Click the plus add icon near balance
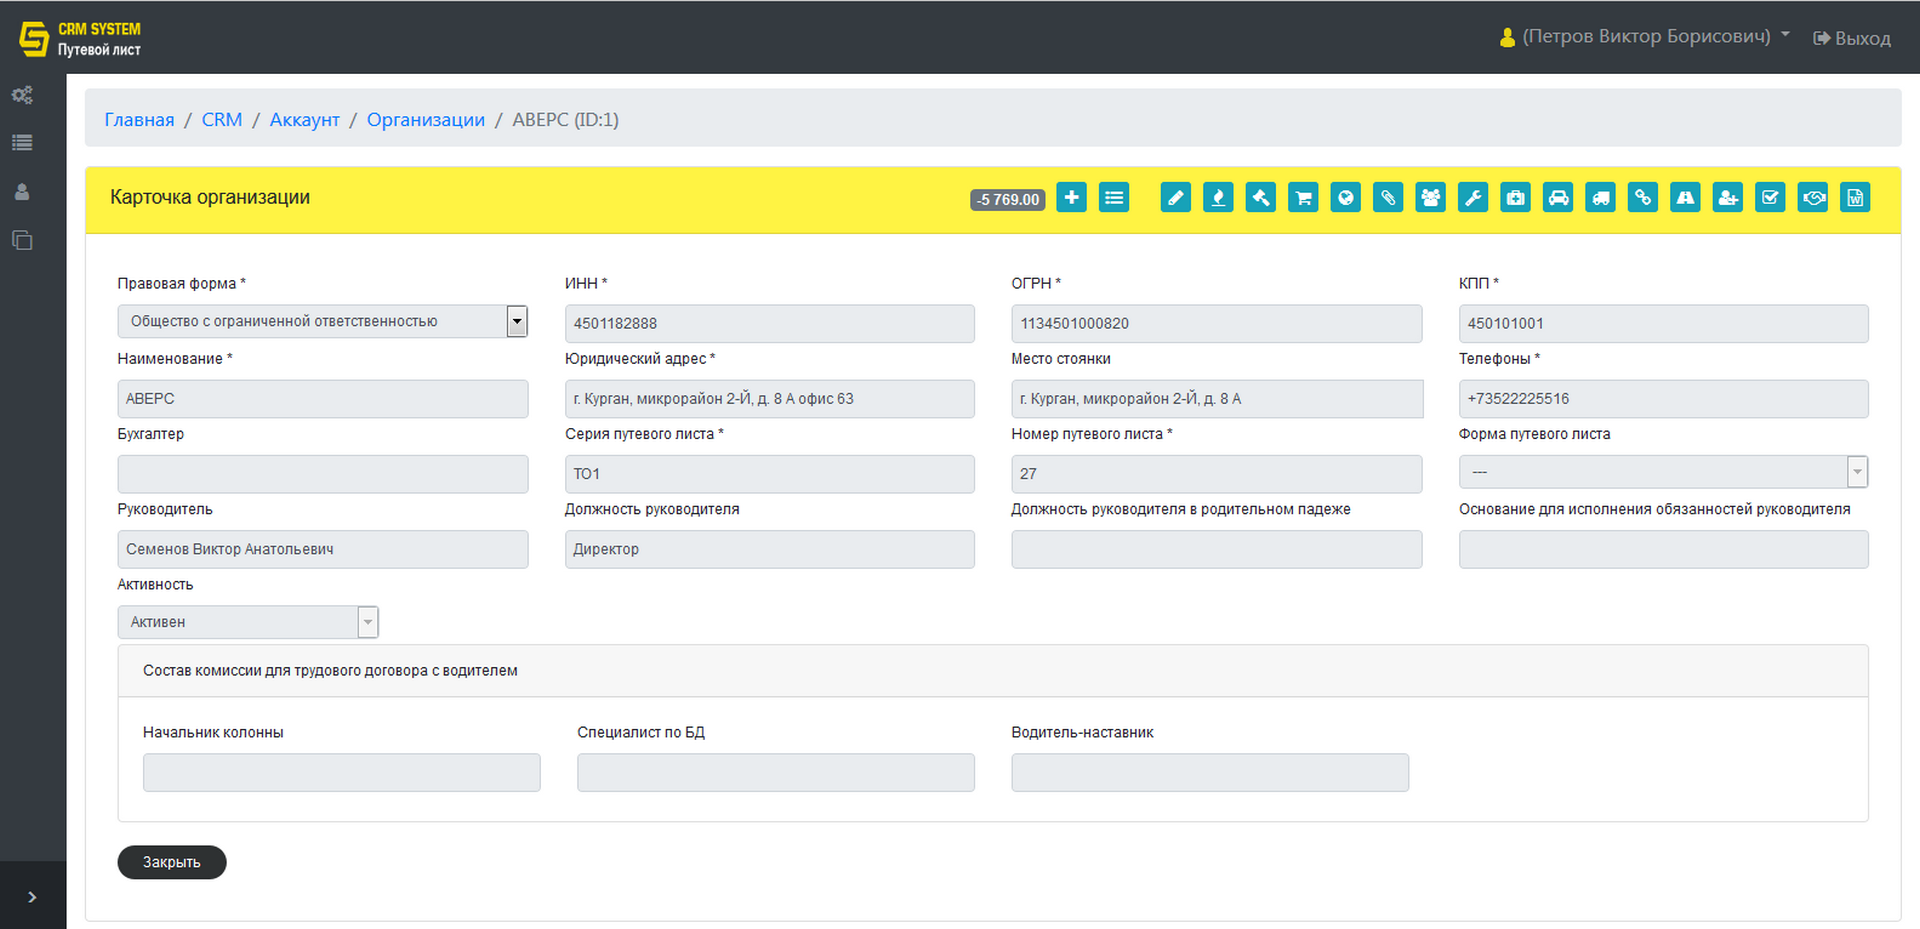Image resolution: width=1920 pixels, height=929 pixels. (x=1071, y=198)
